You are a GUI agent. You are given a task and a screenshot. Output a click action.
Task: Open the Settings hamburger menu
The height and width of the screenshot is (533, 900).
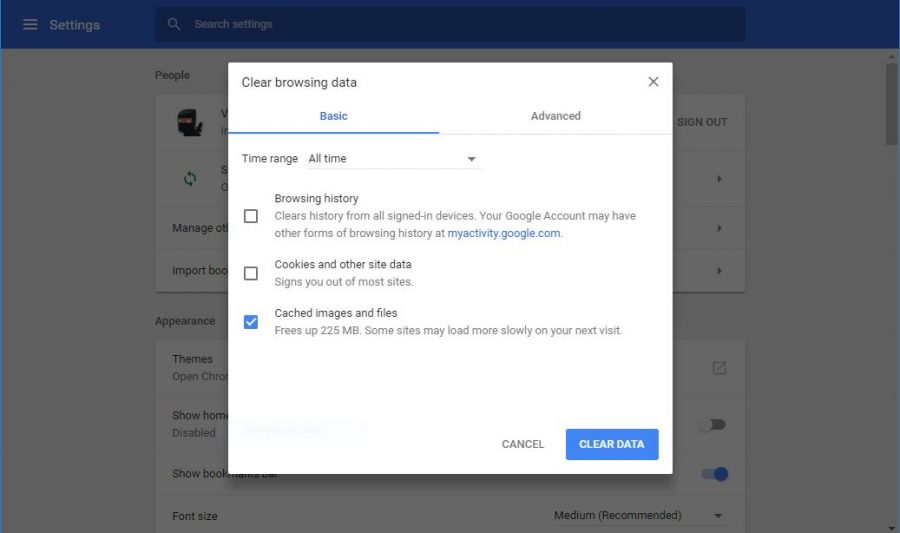30,24
